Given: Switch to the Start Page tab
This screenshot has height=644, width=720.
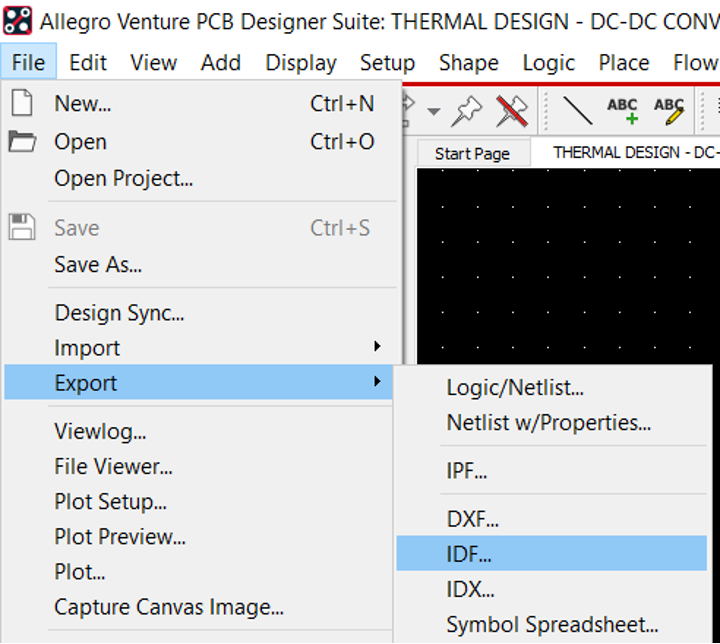Looking at the screenshot, I should (472, 153).
